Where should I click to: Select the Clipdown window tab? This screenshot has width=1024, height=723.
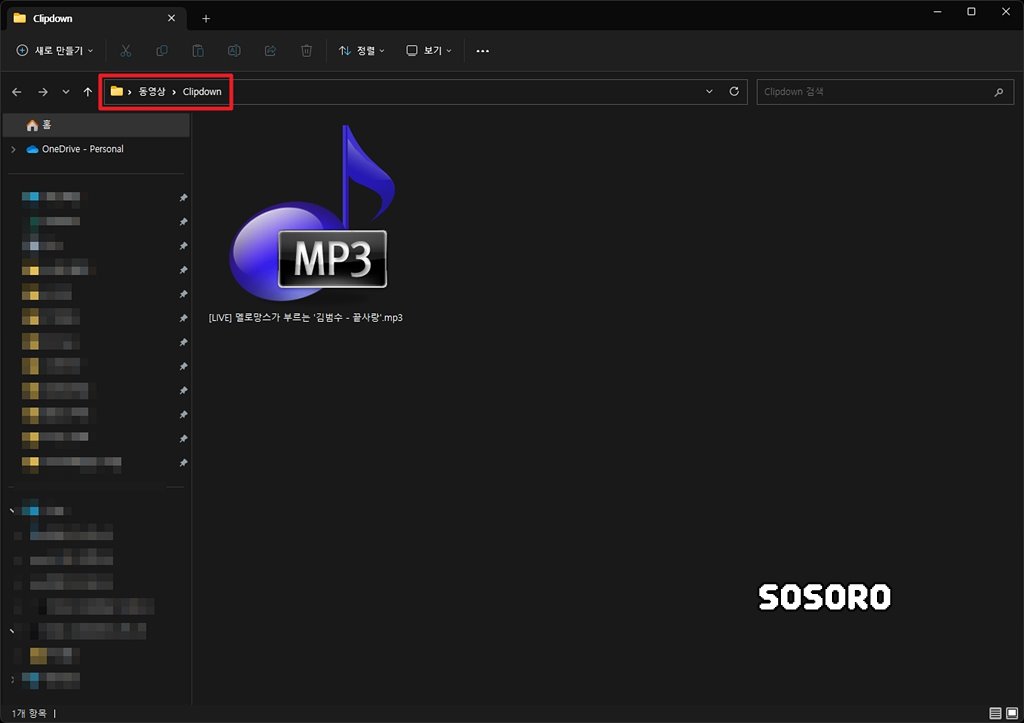[96, 18]
